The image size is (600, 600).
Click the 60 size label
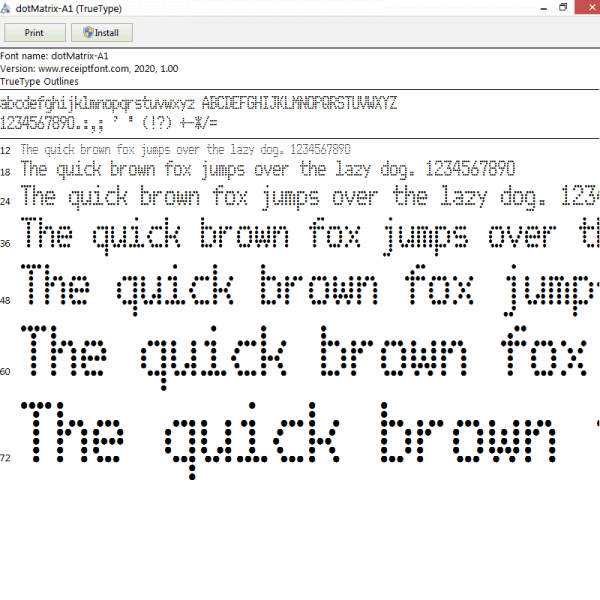tap(6, 372)
